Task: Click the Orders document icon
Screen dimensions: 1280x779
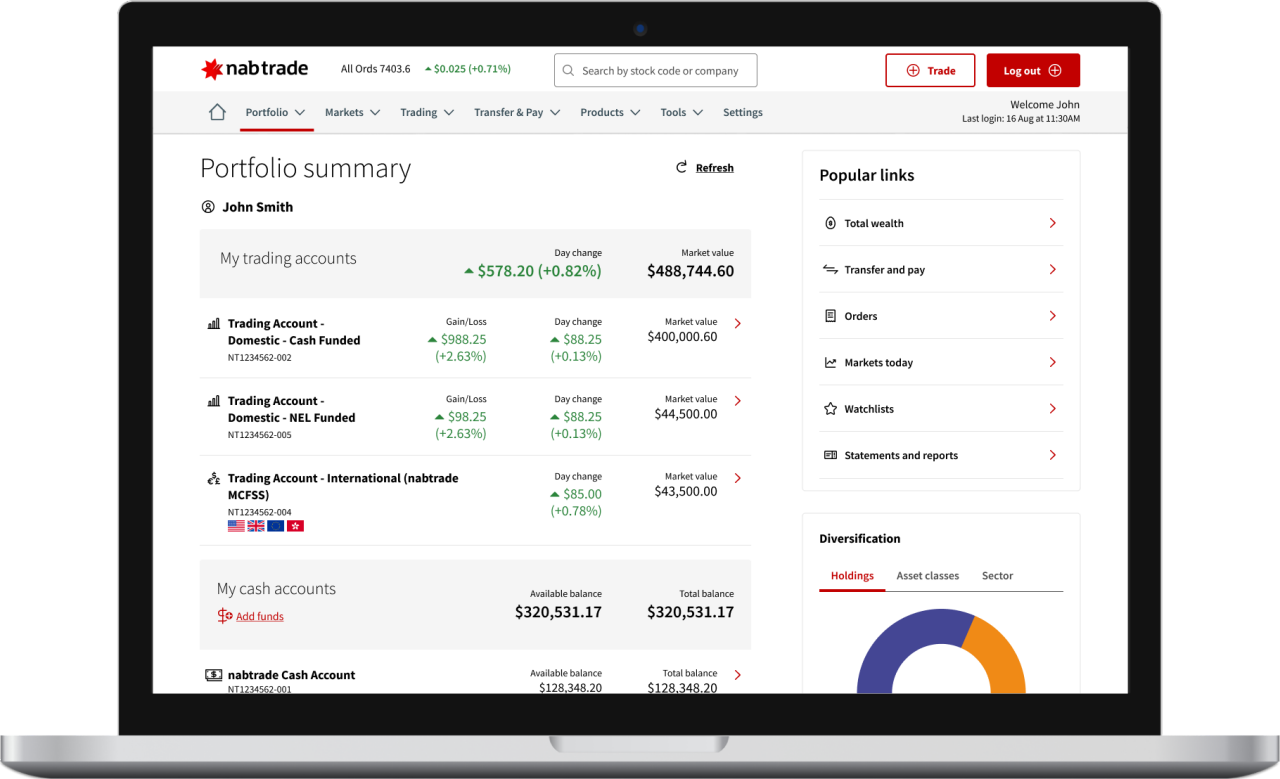Action: tap(830, 316)
